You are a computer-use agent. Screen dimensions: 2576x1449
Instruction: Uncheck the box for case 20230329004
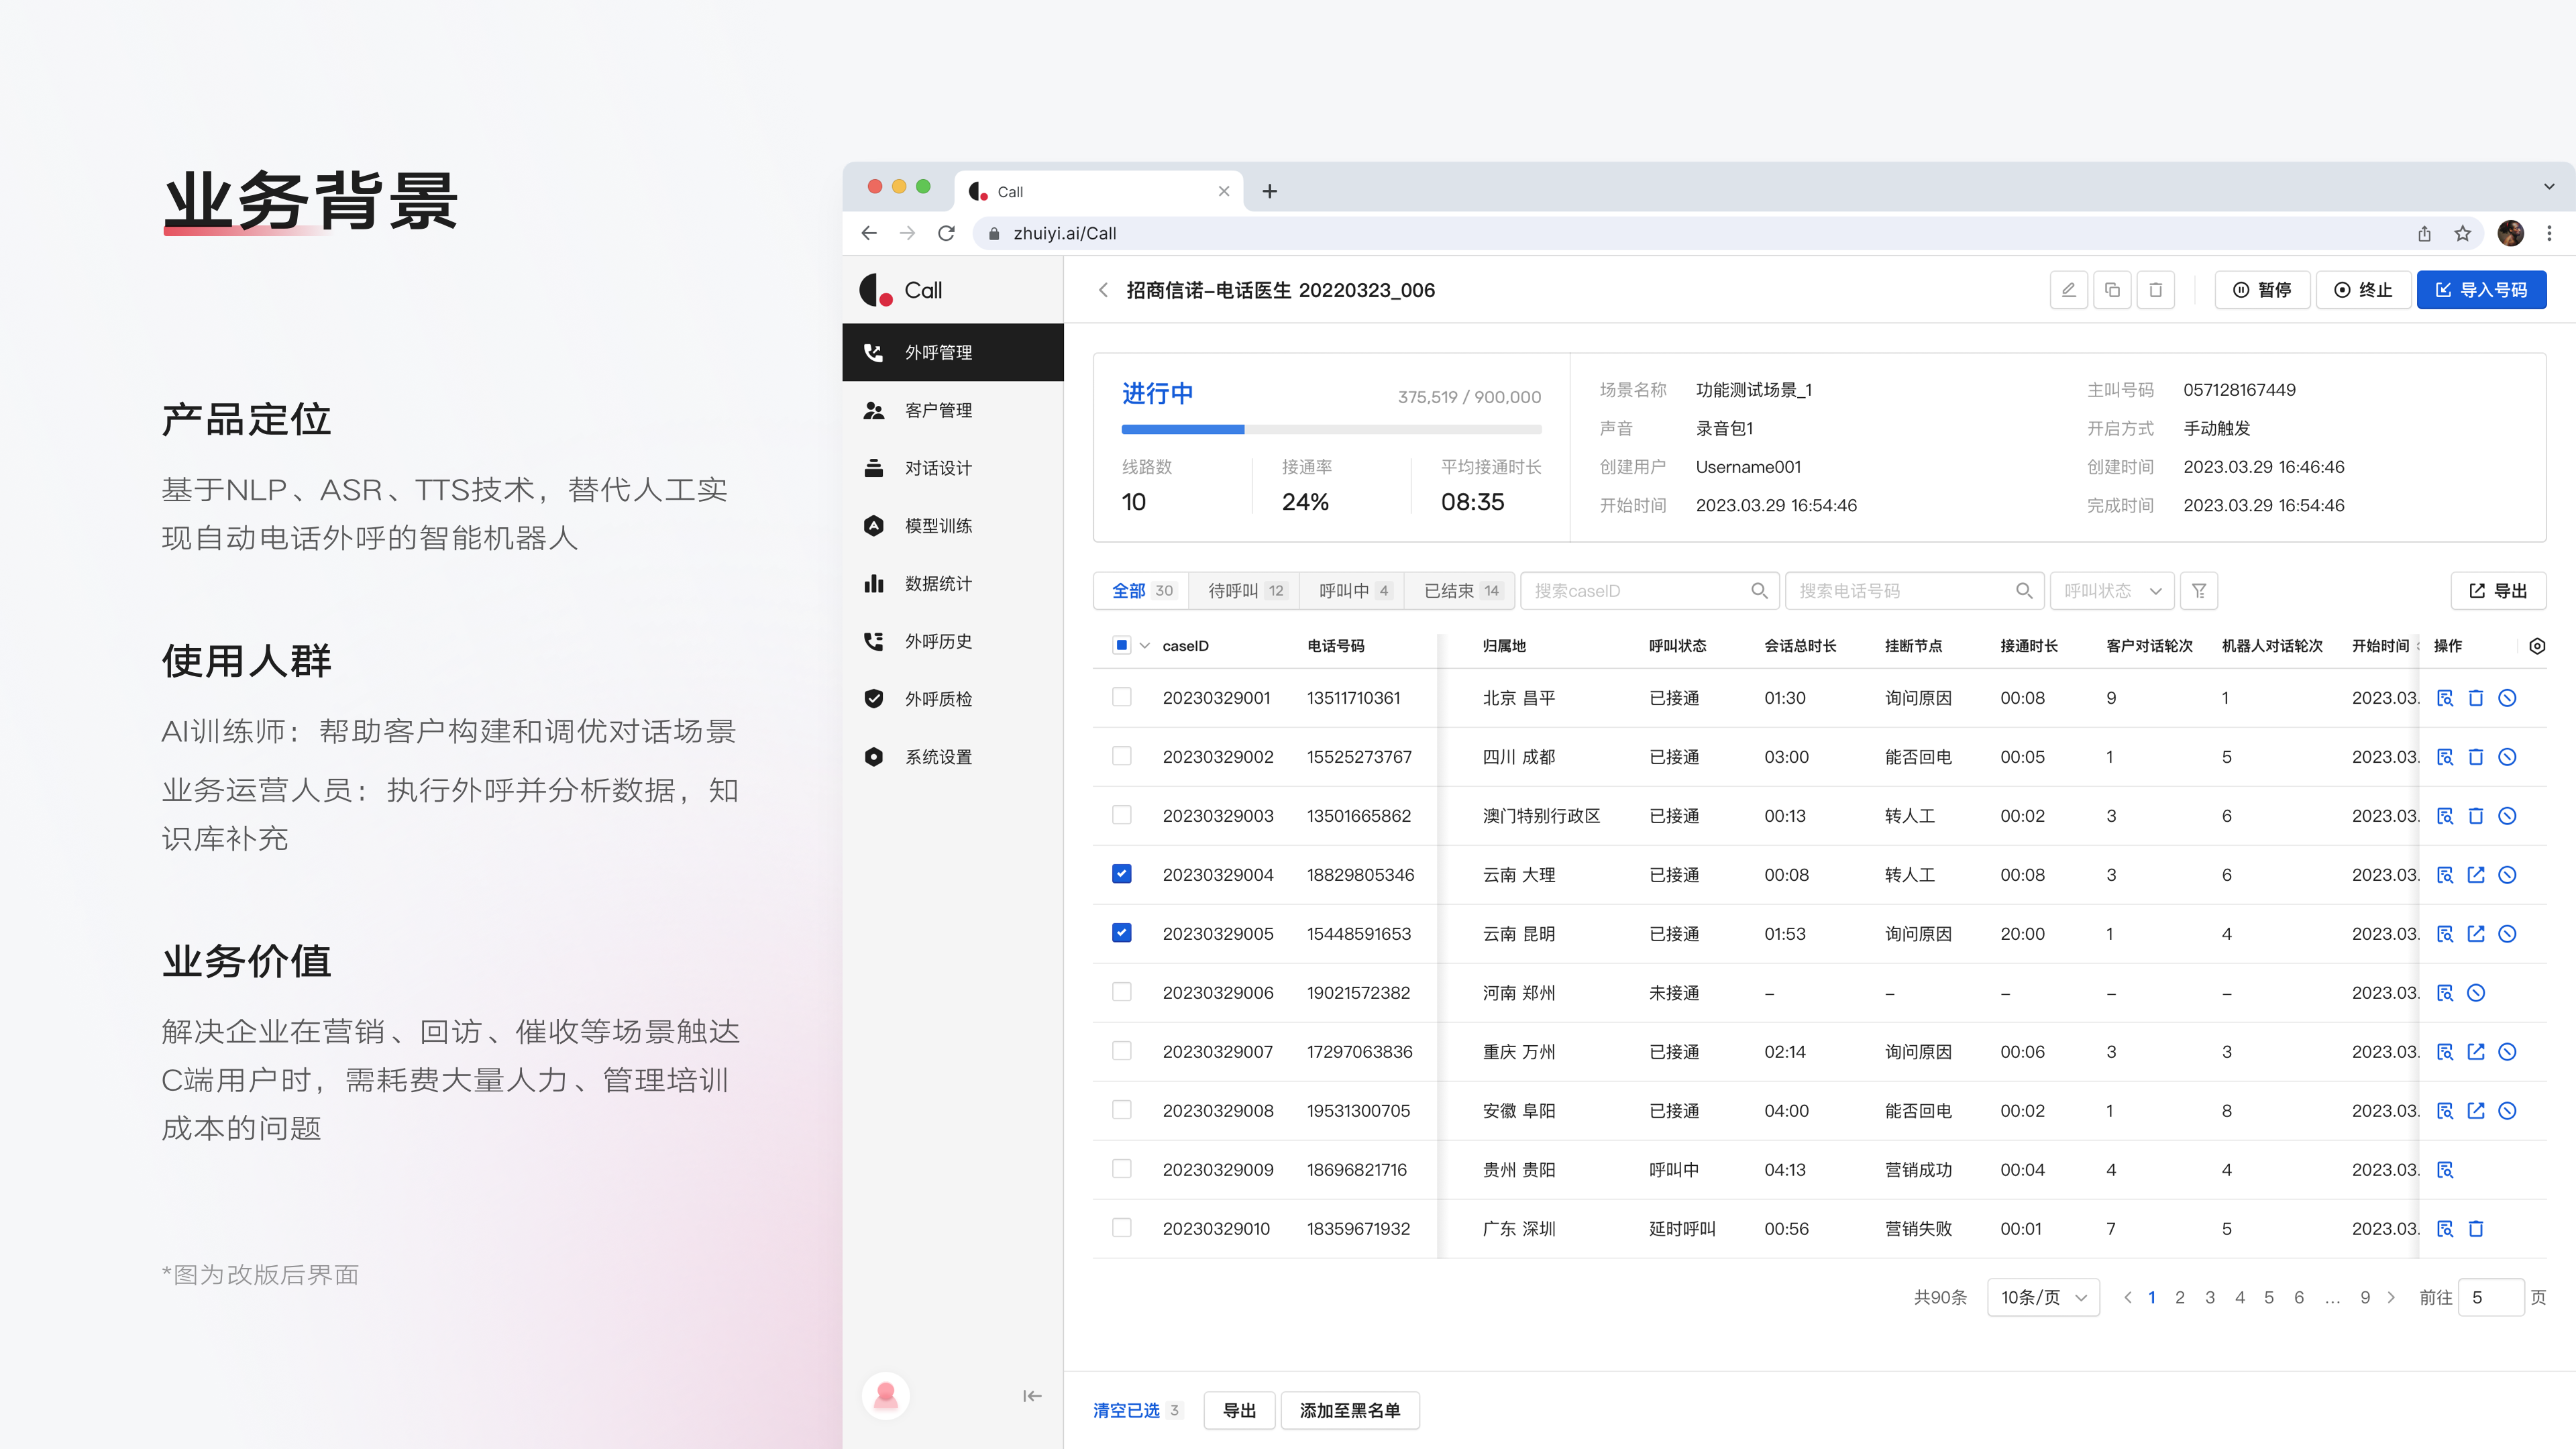[1122, 874]
